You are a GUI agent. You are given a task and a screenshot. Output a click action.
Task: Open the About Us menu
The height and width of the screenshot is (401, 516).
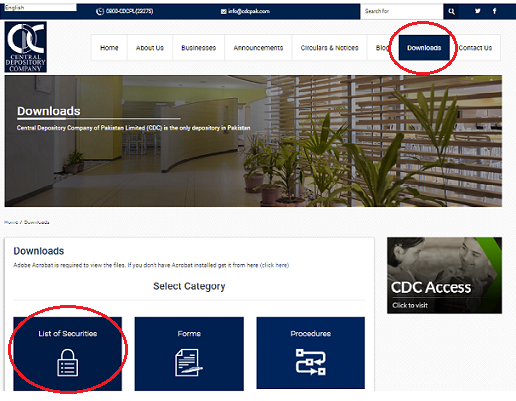tap(150, 48)
